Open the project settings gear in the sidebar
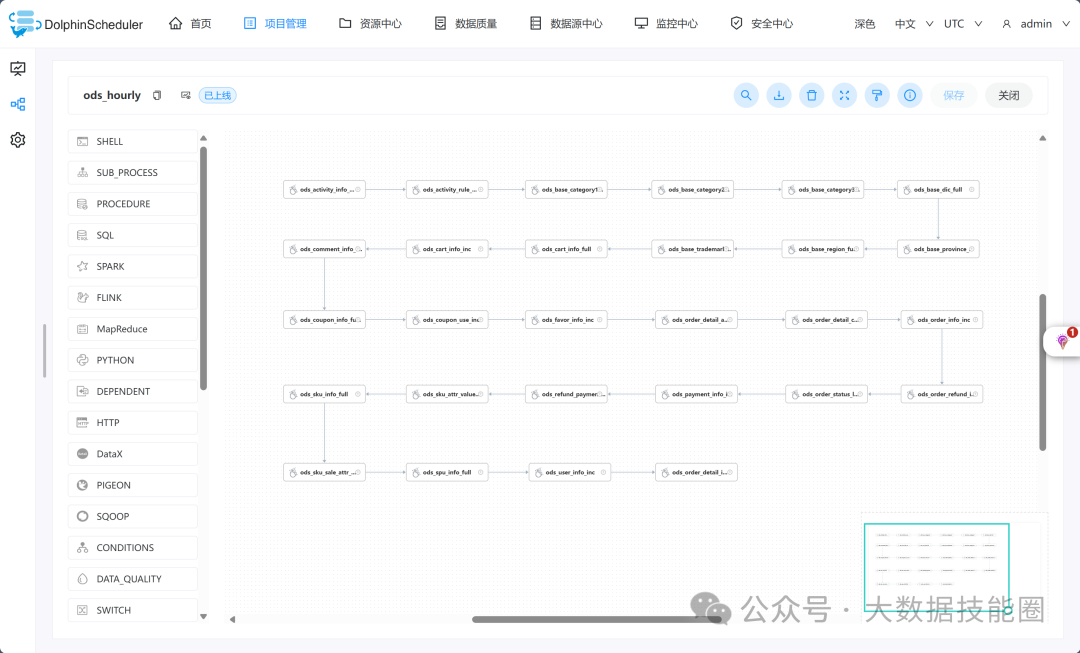Screen dimensions: 1080x653 click(18, 140)
